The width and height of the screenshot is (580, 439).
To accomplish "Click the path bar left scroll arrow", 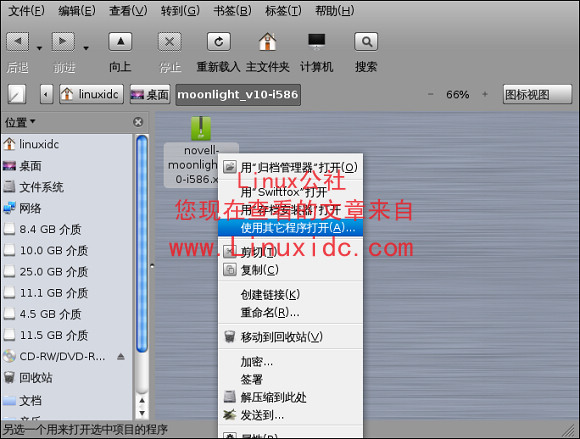I will 46,95.
